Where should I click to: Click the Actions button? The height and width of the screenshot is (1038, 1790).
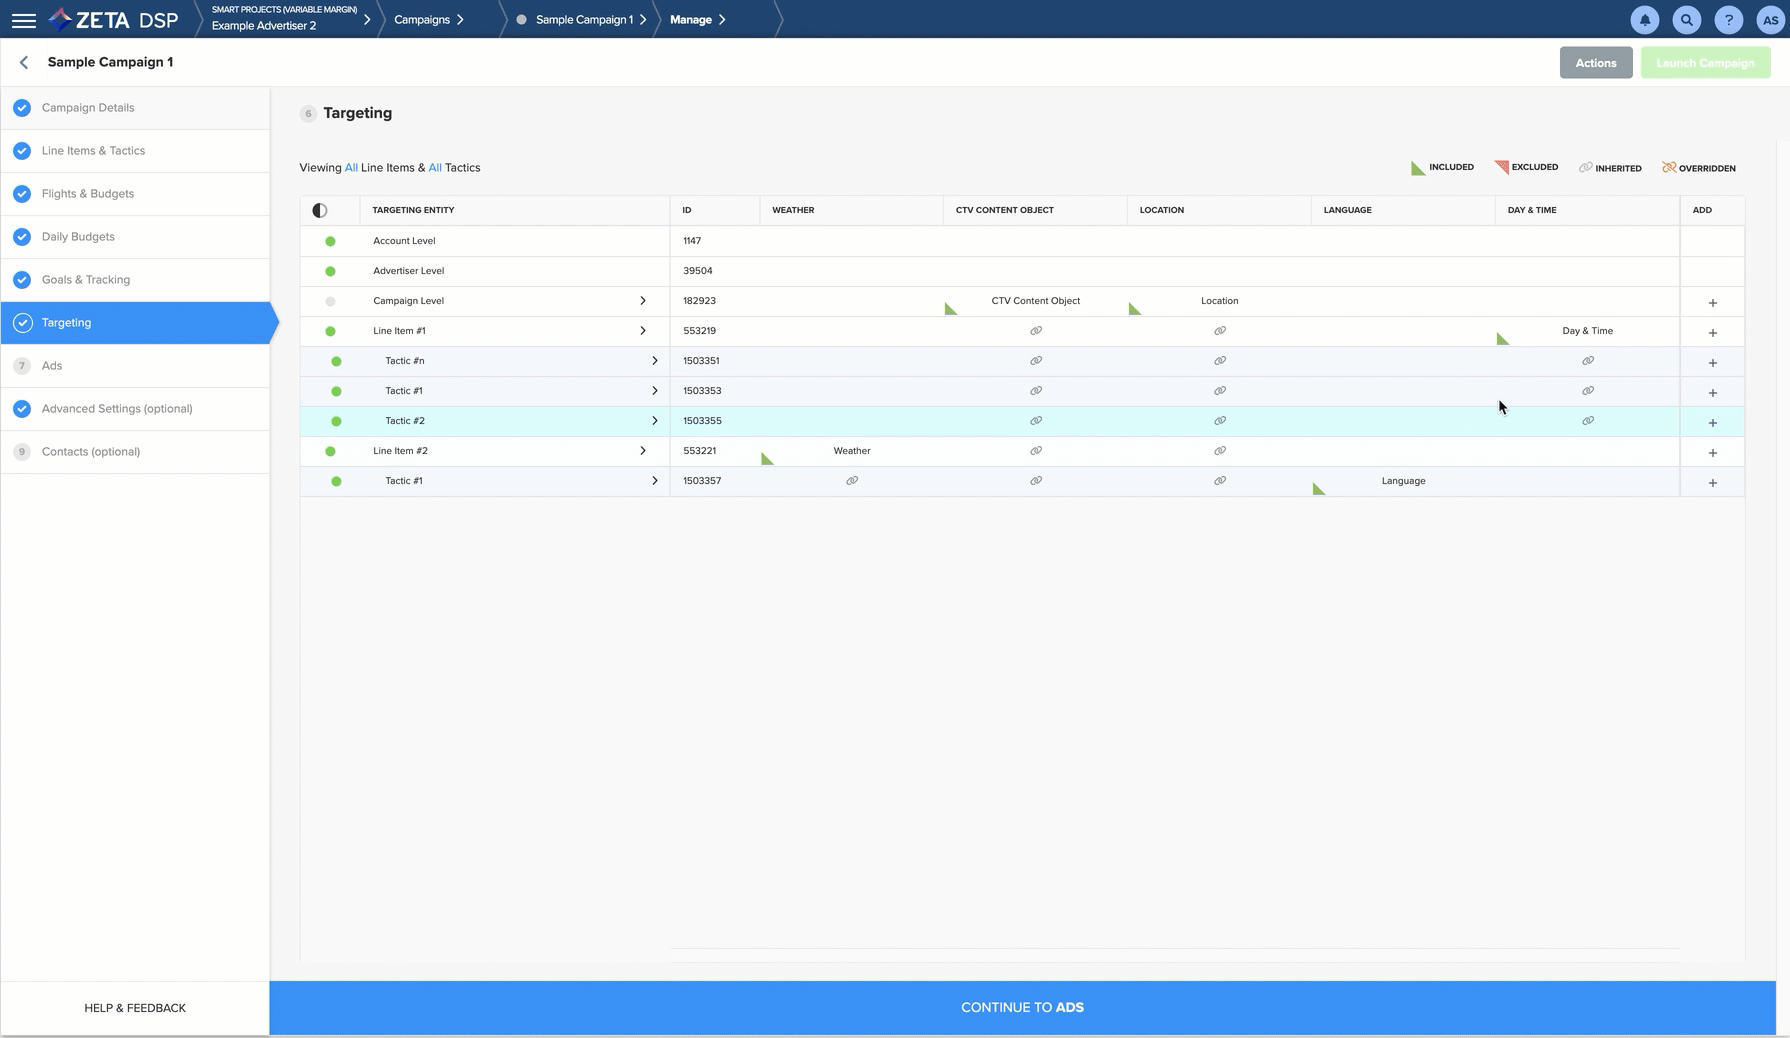pyautogui.click(x=1595, y=63)
